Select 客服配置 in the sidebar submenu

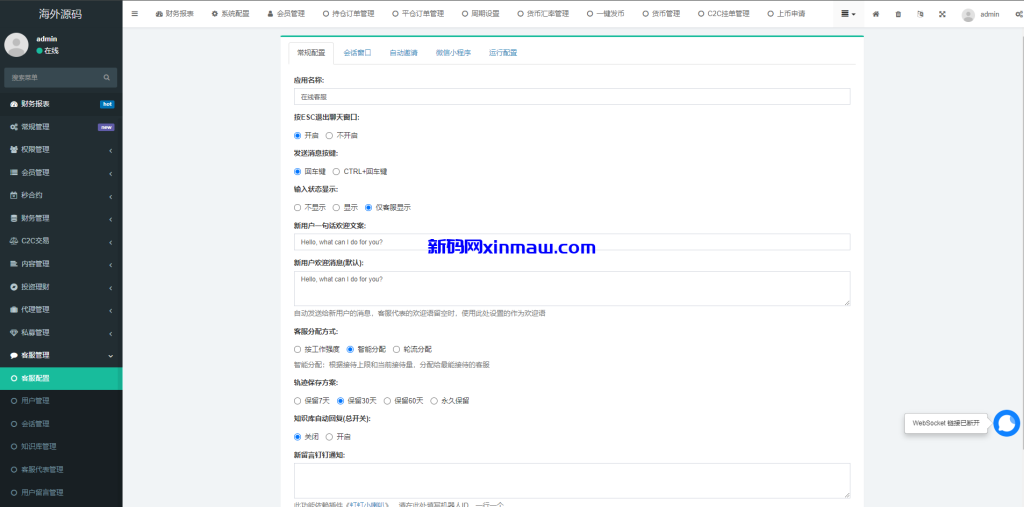pos(61,378)
